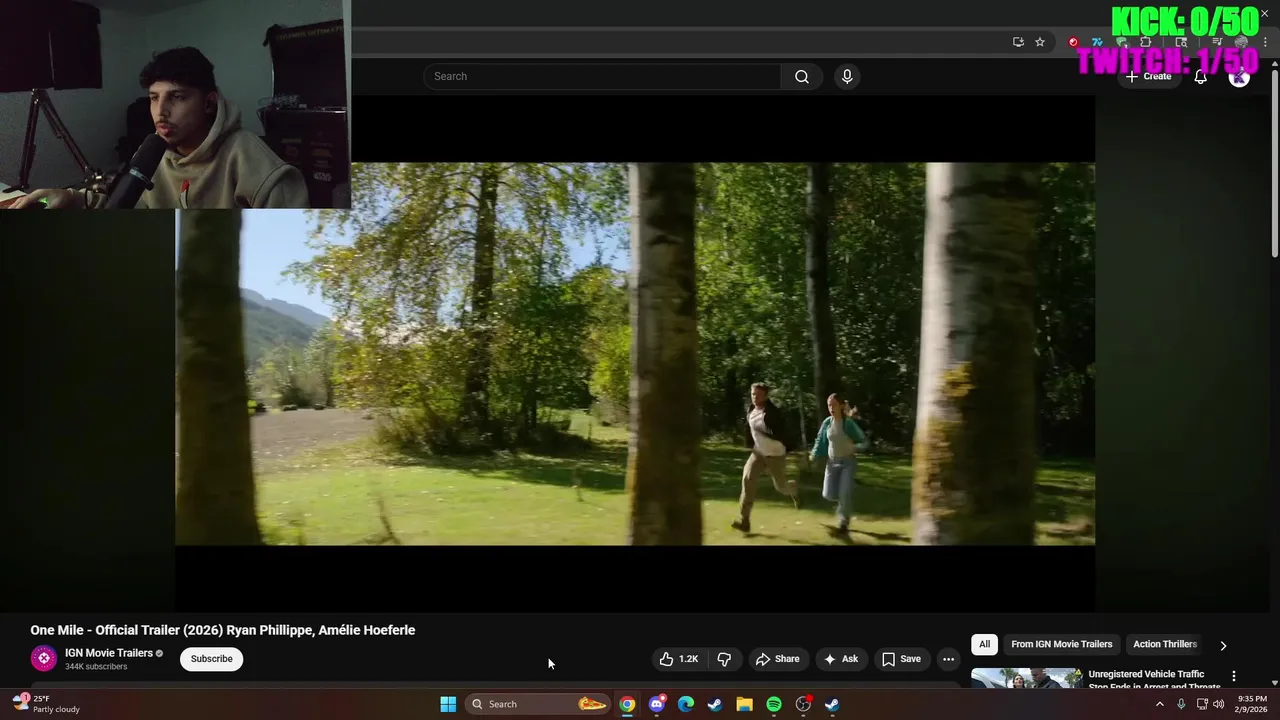Open the YouTube account avatar menu
The width and height of the screenshot is (1280, 720).
tap(1239, 77)
